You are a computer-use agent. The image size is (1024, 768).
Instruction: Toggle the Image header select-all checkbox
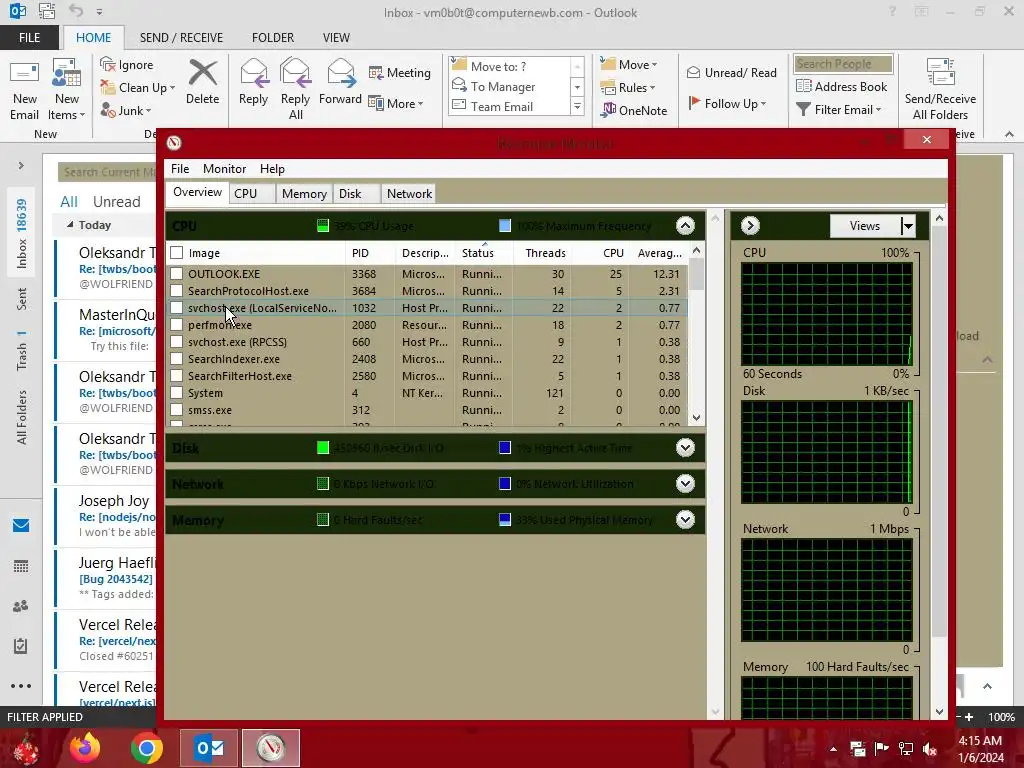(176, 253)
